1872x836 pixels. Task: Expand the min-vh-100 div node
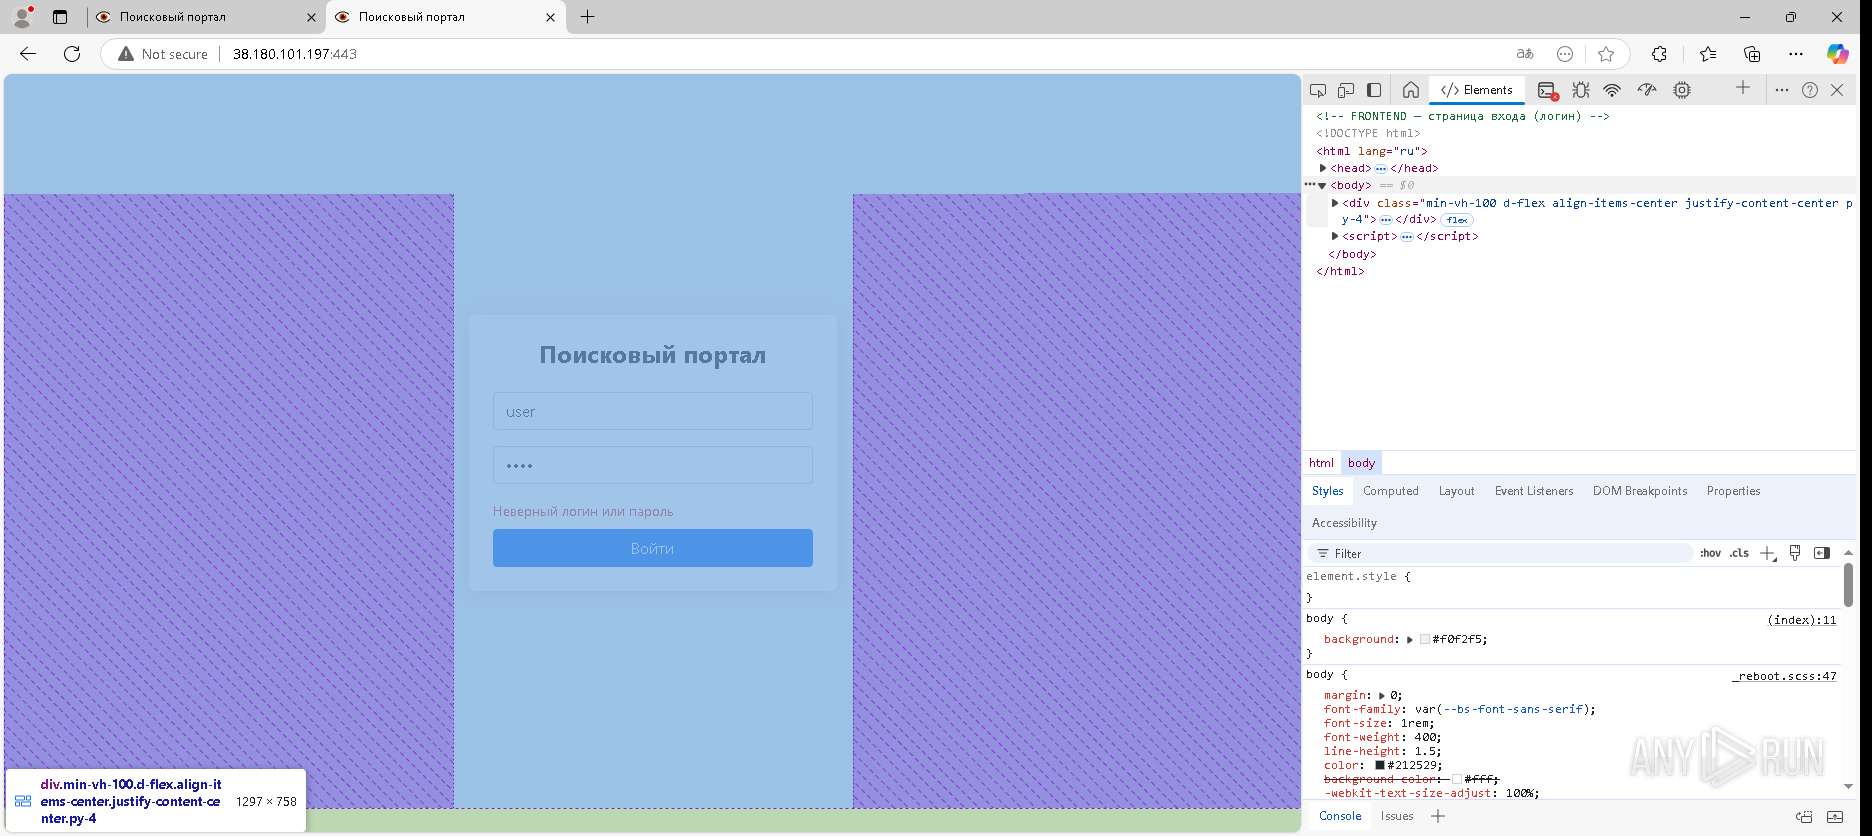click(1335, 203)
